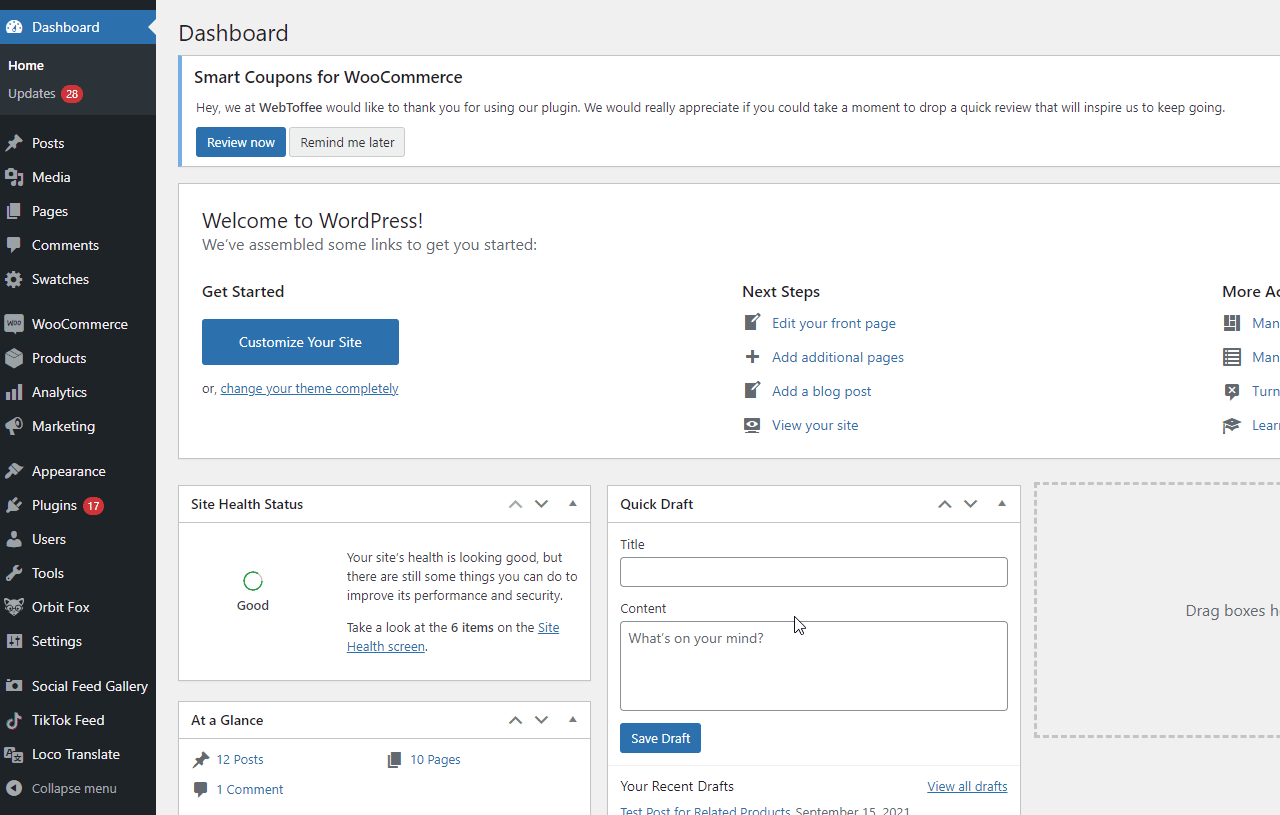Click the TikTok Feed icon
The height and width of the screenshot is (815, 1280).
[x=14, y=720]
